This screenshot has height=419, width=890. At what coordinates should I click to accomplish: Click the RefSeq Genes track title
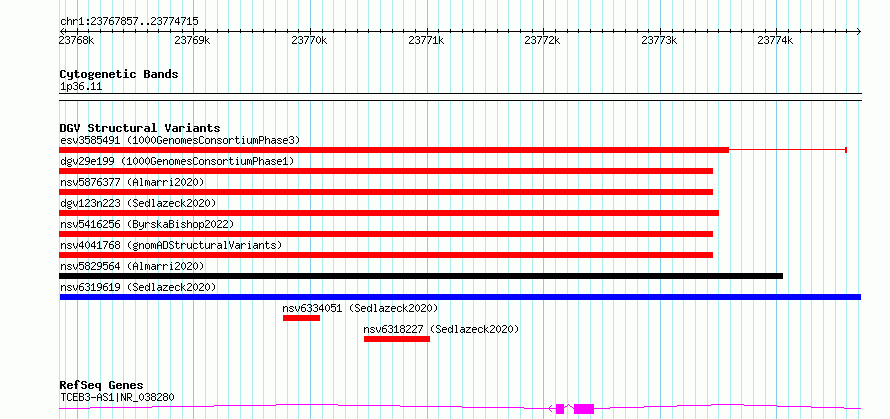pos(102,386)
